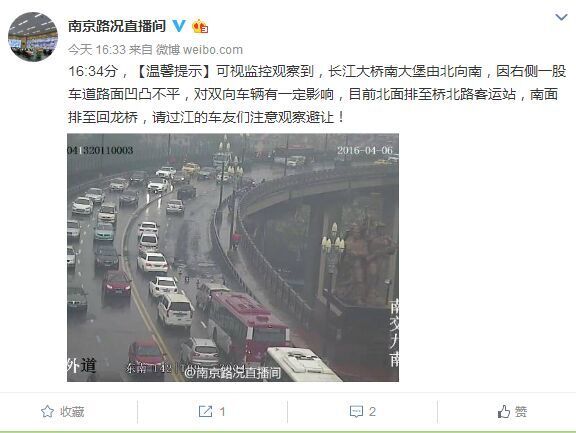Click the star 收藏 favorite icon
This screenshot has width=576, height=433.
[47, 411]
